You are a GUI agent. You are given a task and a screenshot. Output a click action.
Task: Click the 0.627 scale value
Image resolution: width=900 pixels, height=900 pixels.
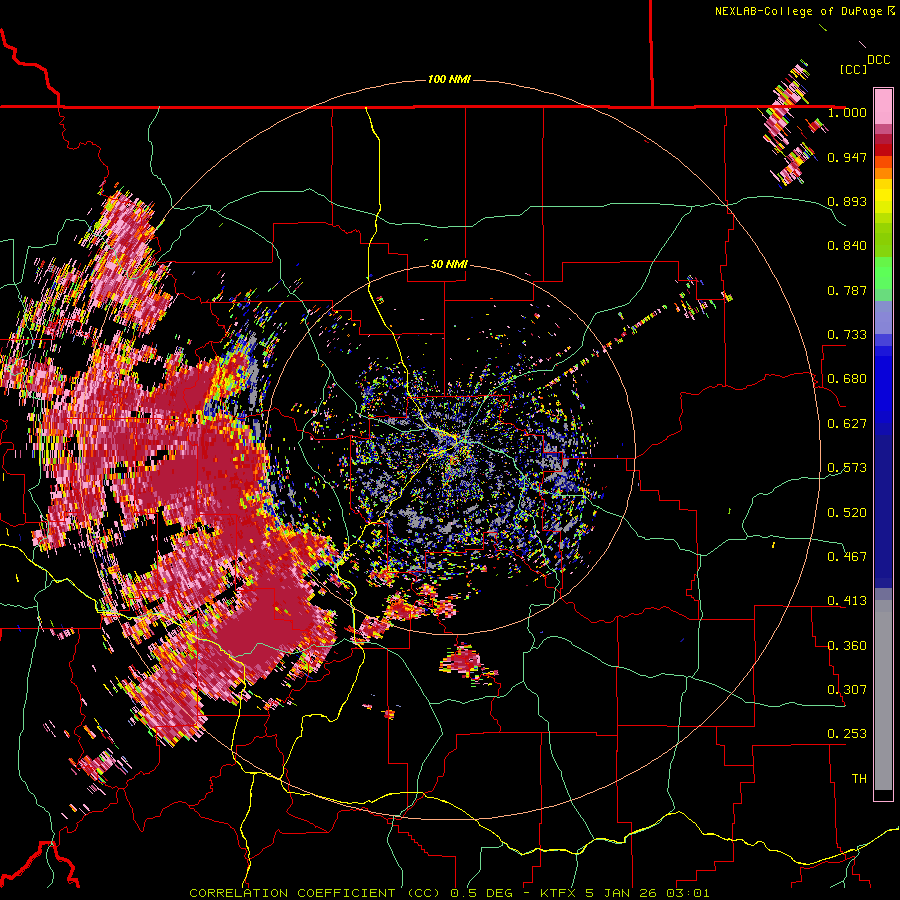(847, 423)
